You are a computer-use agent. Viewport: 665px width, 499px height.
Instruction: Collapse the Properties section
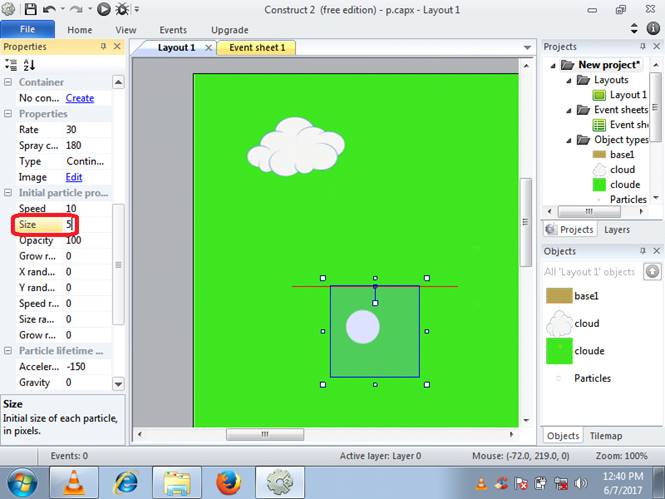pos(8,114)
